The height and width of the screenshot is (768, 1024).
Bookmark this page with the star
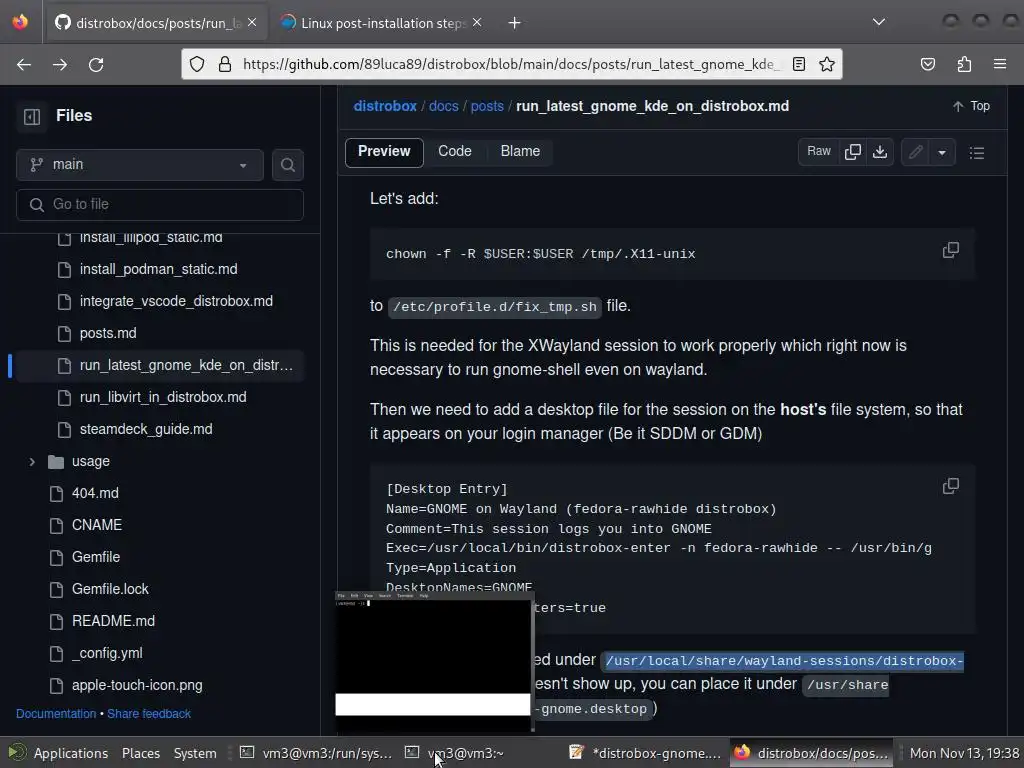point(827,64)
